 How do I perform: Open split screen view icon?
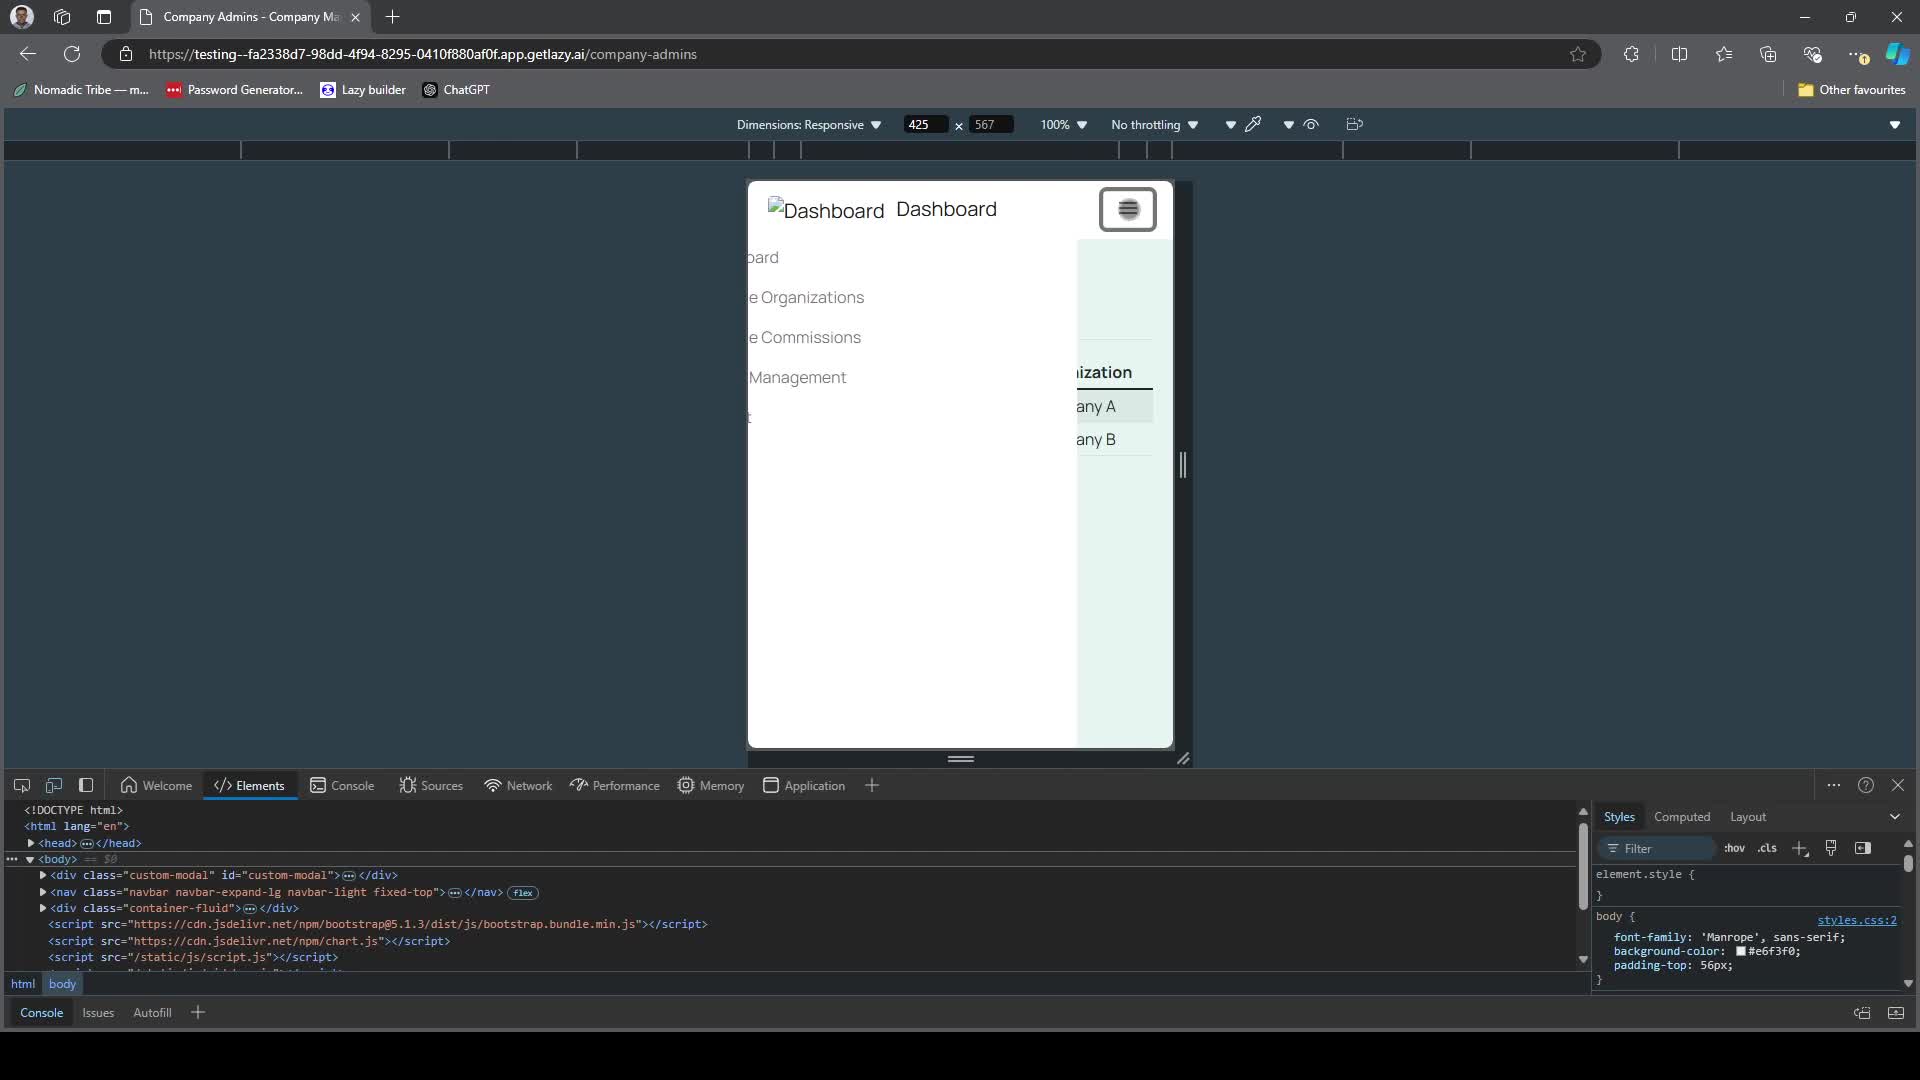1679,54
